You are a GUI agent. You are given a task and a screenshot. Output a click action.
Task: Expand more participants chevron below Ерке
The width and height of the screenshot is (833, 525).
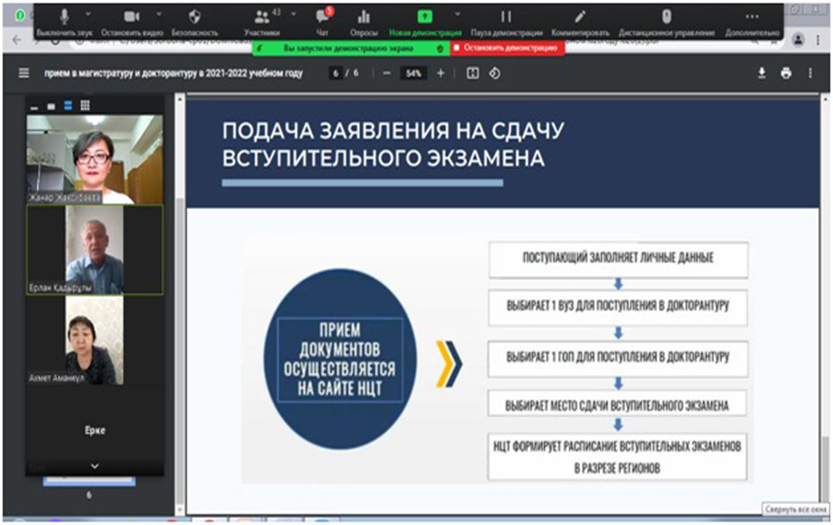95,466
